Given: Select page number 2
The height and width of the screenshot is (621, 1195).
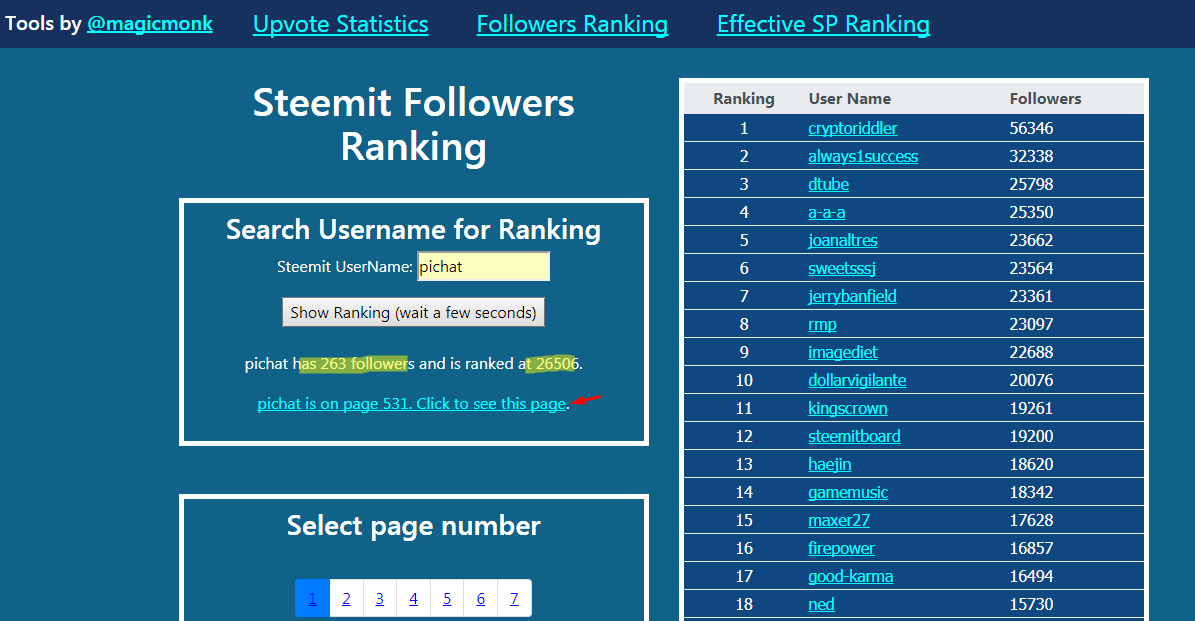Looking at the screenshot, I should (346, 598).
